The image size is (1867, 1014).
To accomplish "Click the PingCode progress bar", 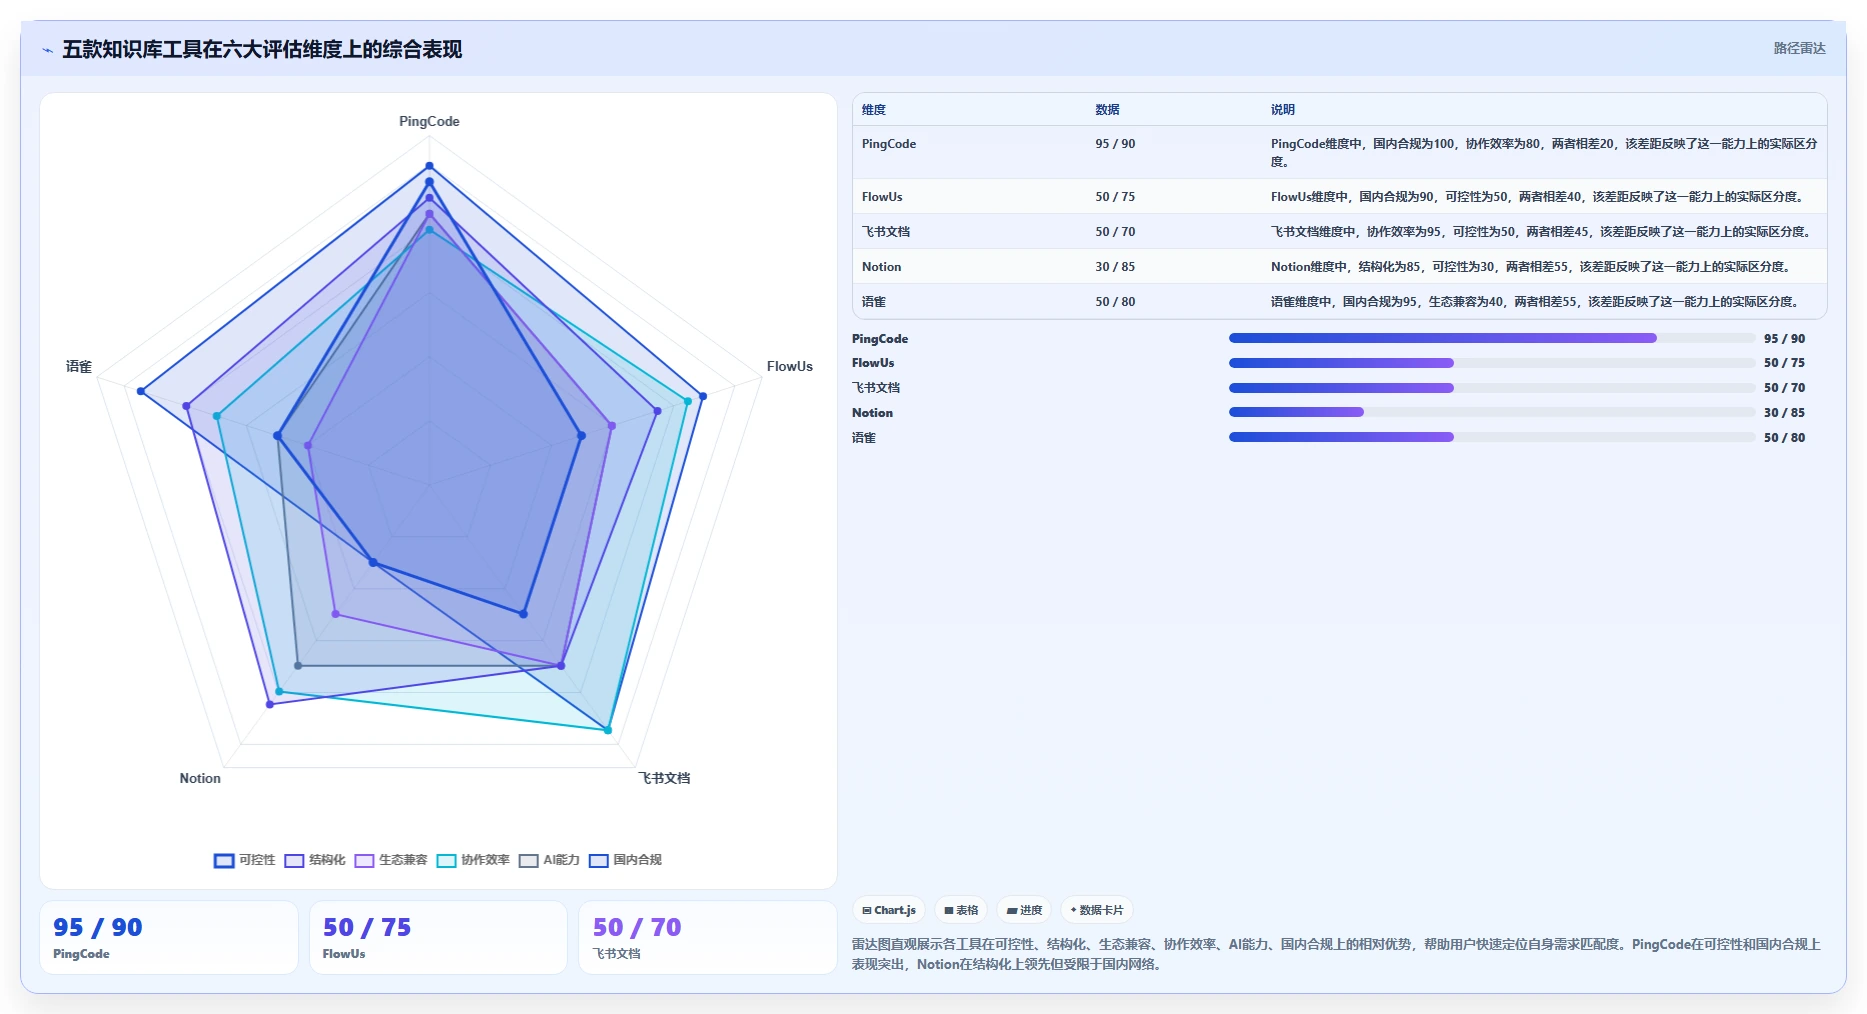I will coord(1492,338).
